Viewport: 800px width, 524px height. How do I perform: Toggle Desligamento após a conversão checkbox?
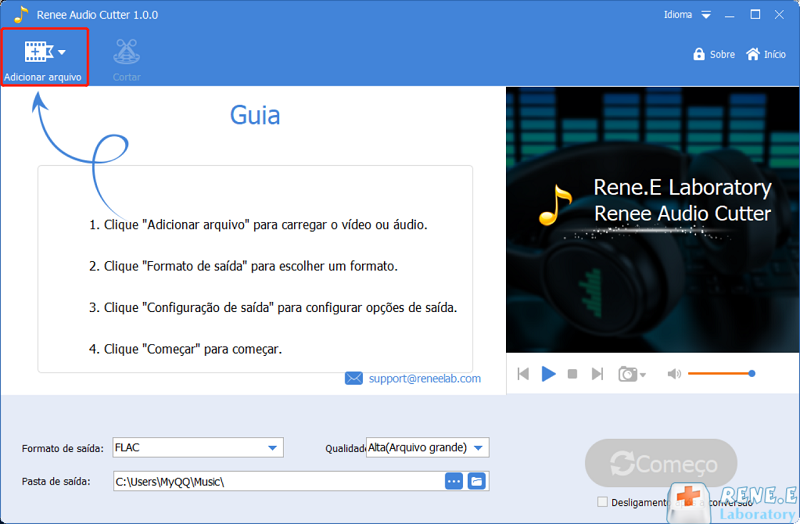(x=603, y=502)
